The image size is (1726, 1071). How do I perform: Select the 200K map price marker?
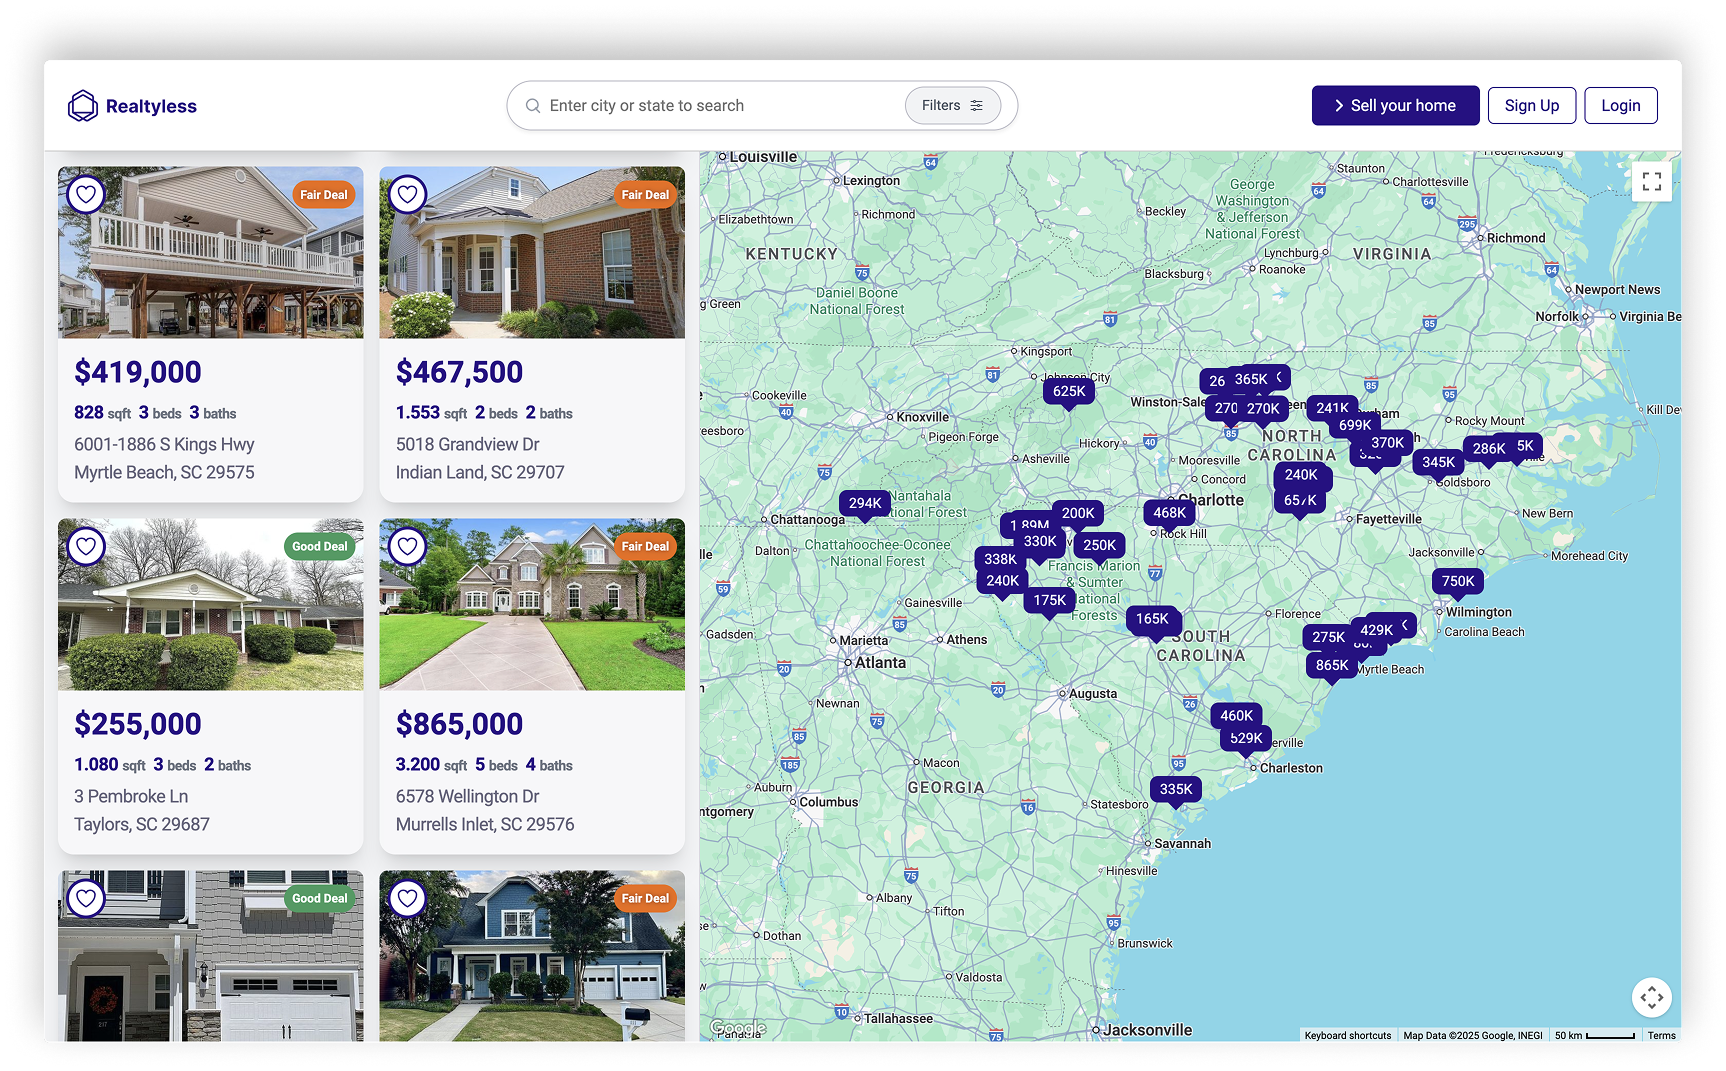coord(1078,514)
